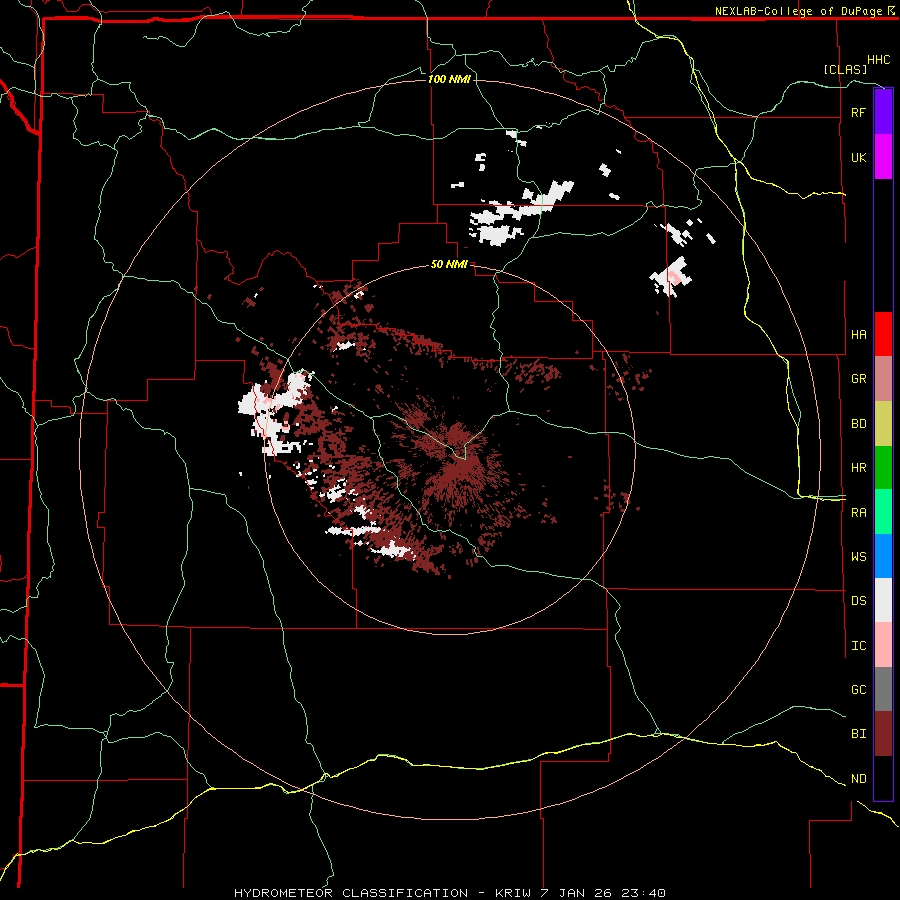Click the 50 NMI range ring label
Screen dimensions: 900x900
pyautogui.click(x=449, y=264)
